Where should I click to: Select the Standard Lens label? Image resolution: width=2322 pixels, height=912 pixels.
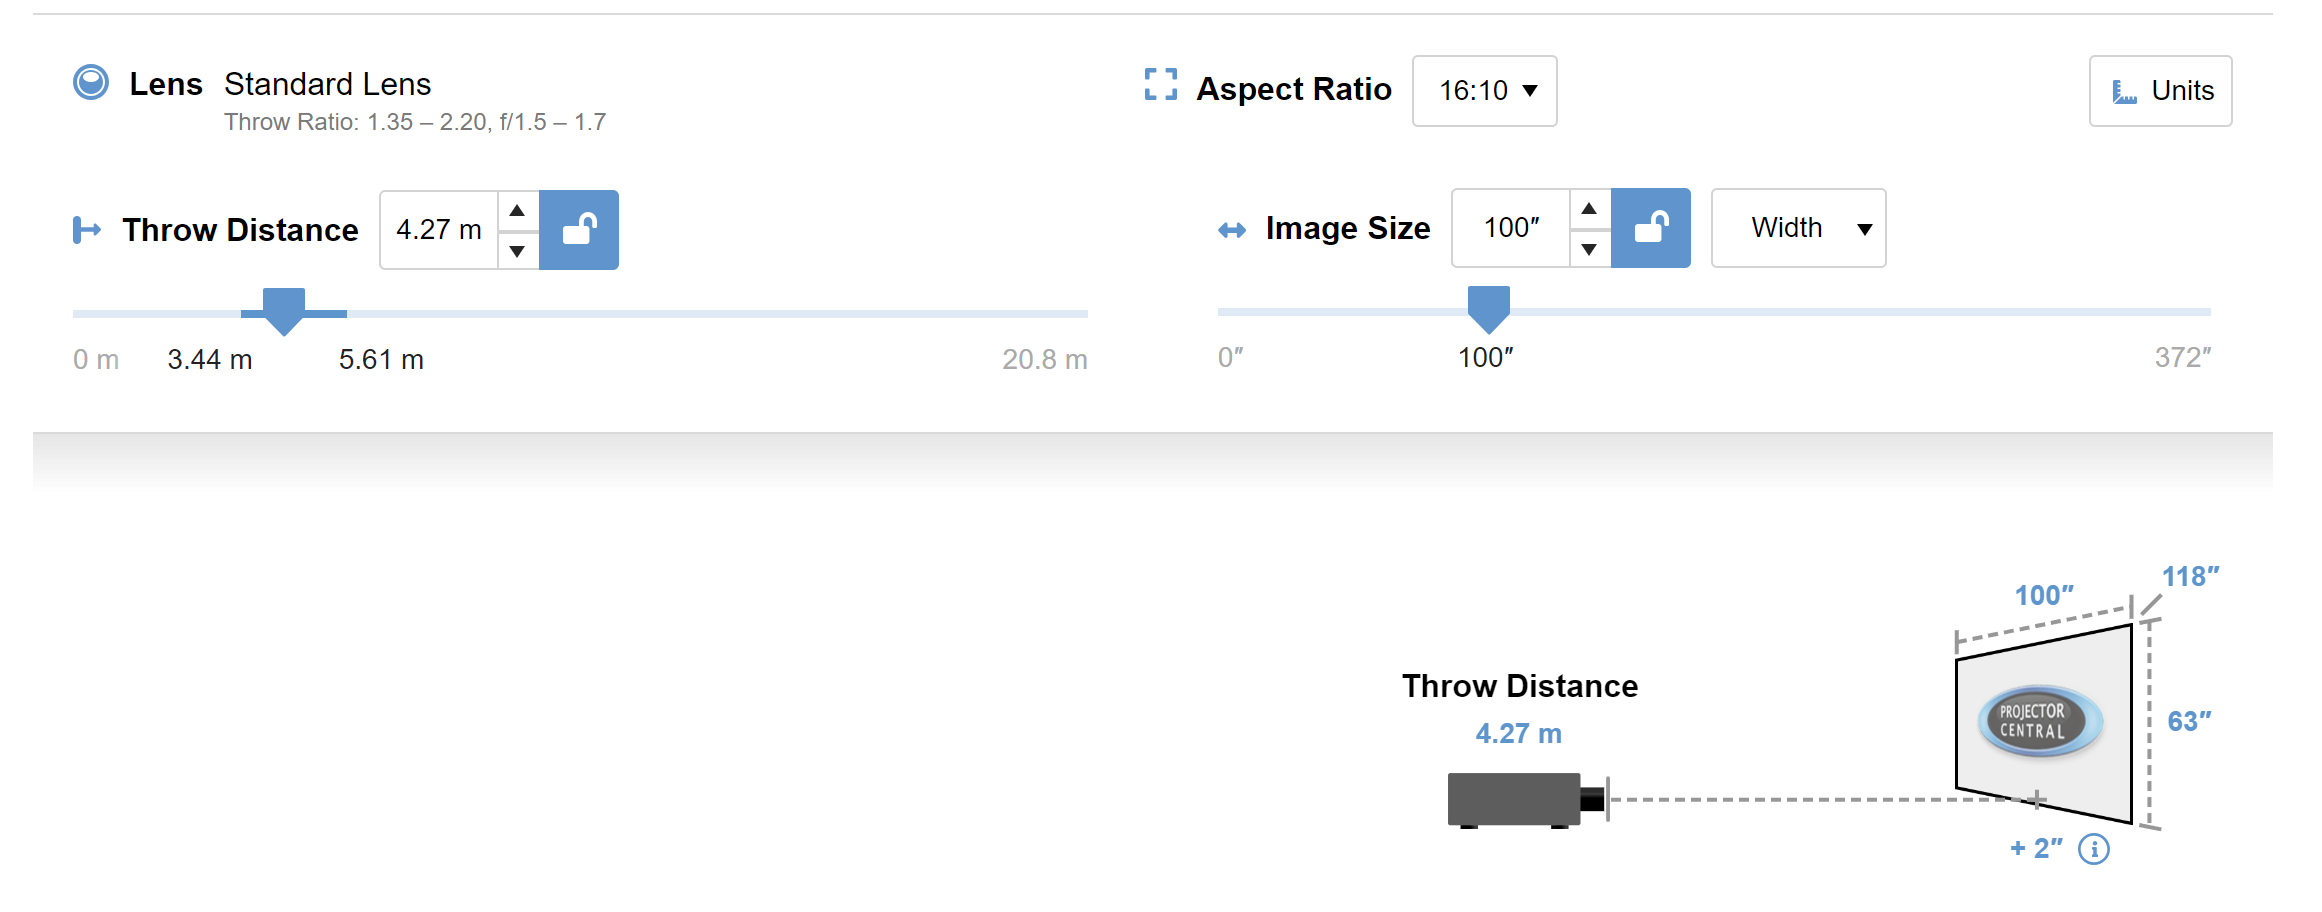point(328,84)
